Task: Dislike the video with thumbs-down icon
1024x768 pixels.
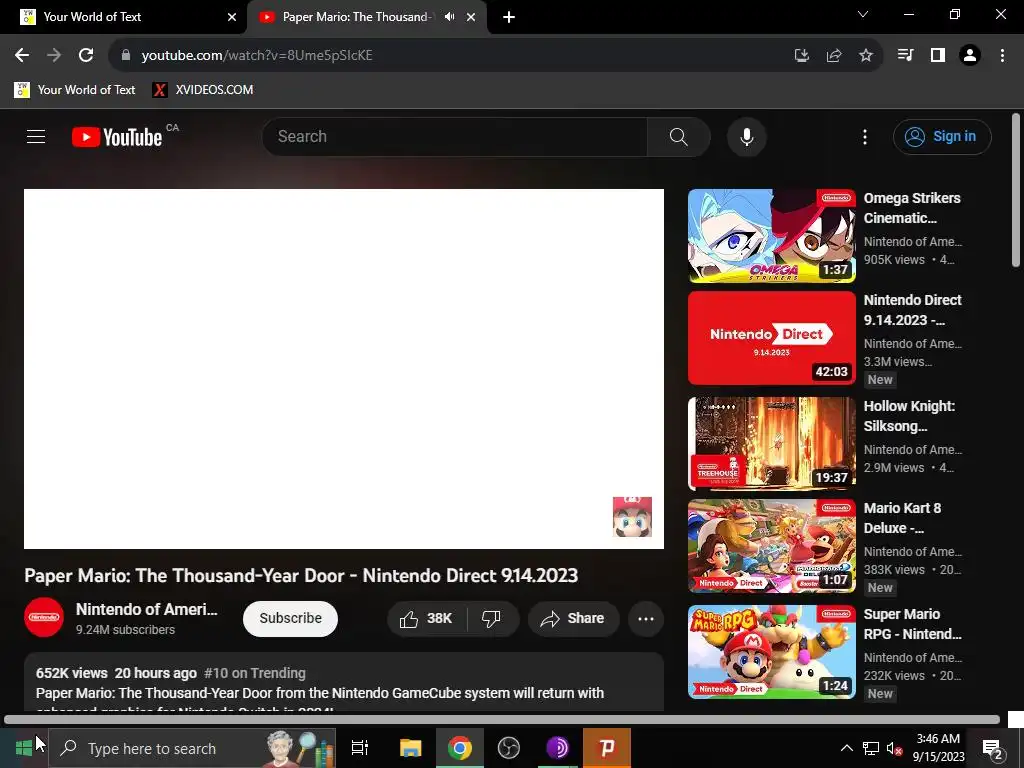Action: 492,618
